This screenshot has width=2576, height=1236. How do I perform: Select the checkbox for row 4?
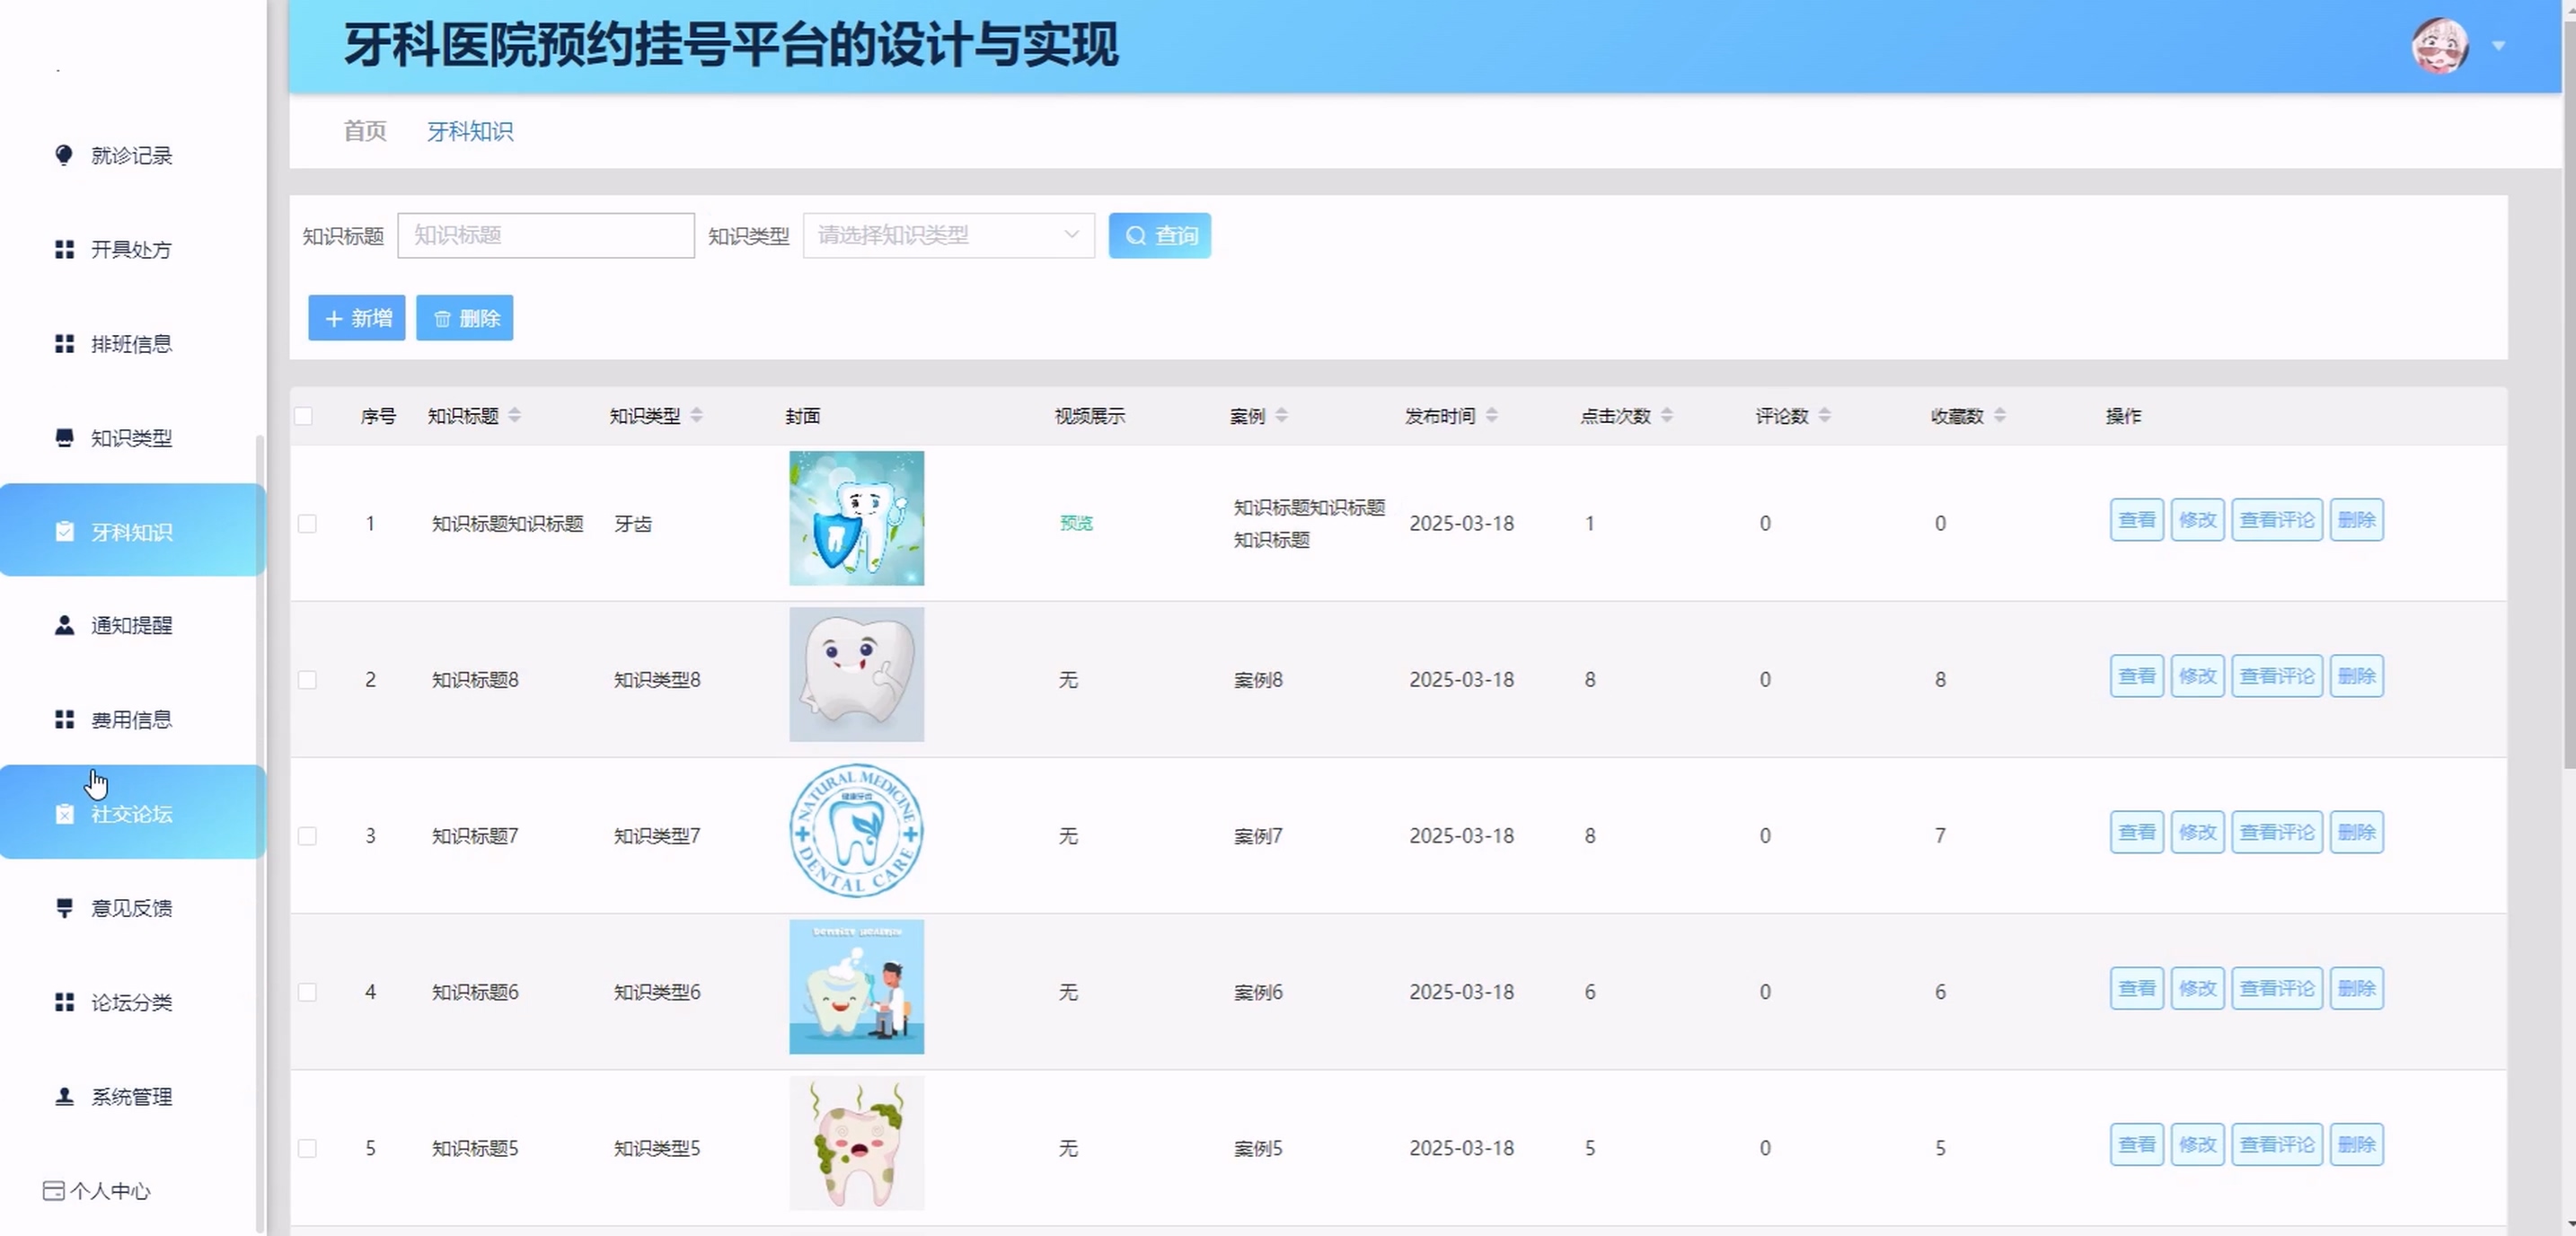307,992
